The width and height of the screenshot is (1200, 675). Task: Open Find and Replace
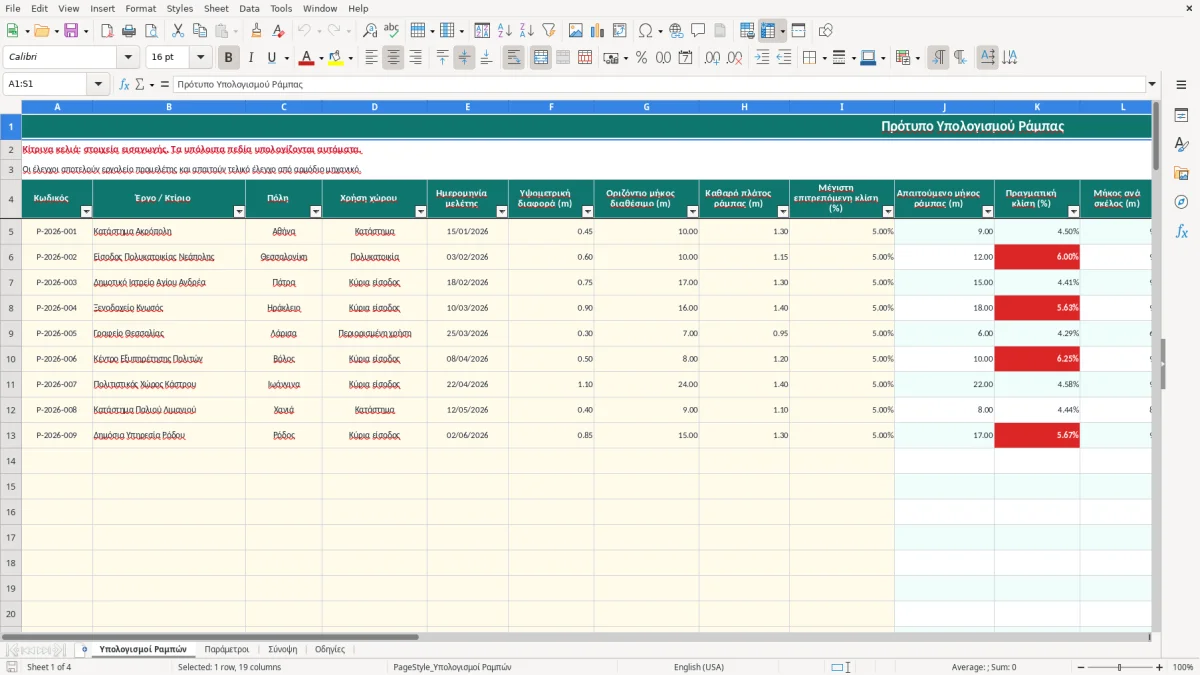tap(370, 31)
